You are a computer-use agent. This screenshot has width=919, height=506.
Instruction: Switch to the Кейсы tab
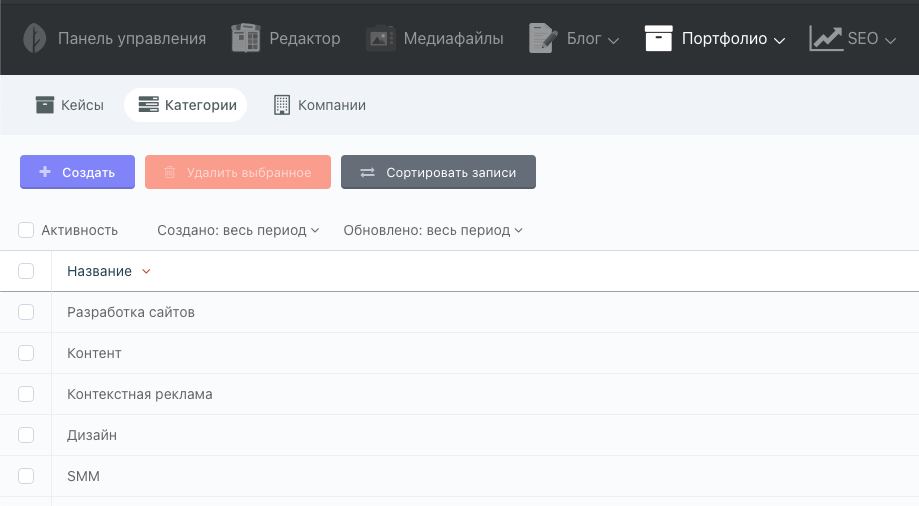click(x=70, y=105)
